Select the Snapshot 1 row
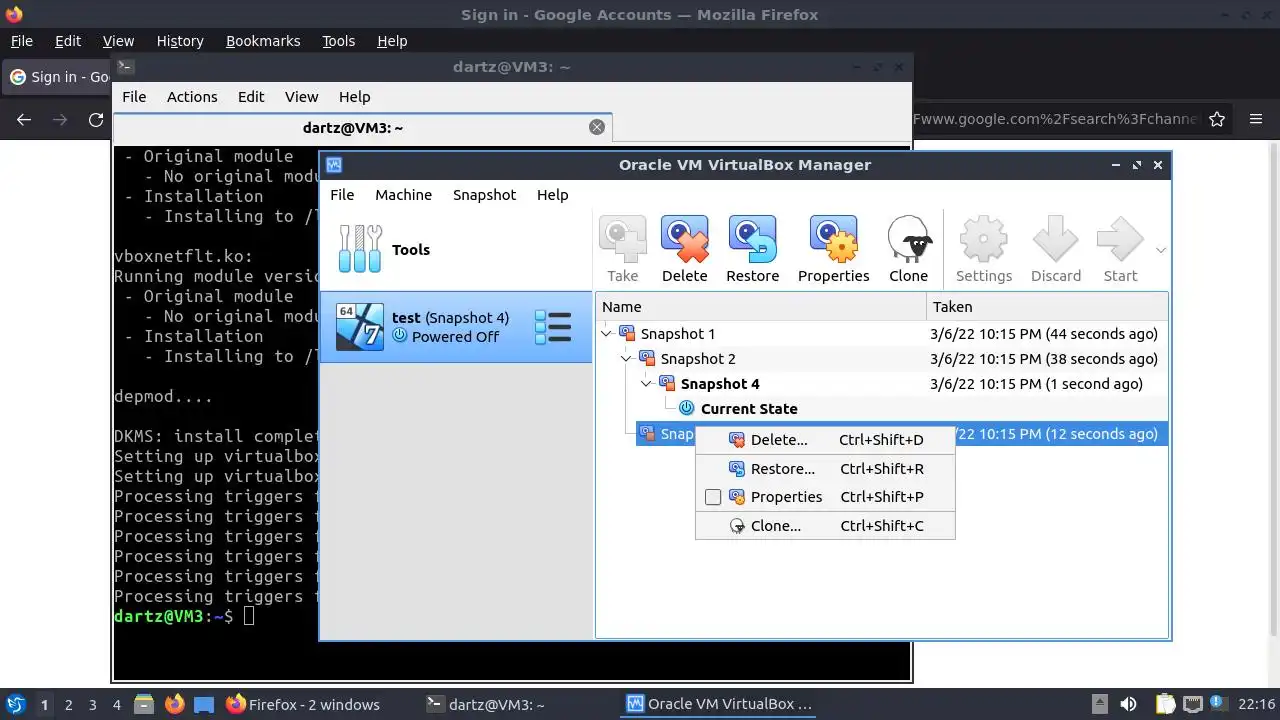The width and height of the screenshot is (1280, 720). point(882,334)
